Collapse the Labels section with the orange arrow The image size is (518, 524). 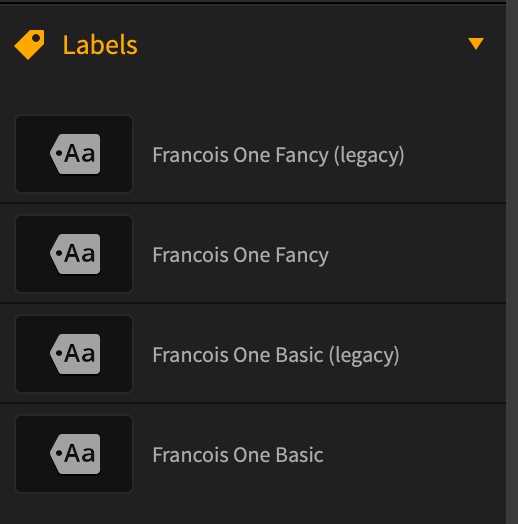tap(476, 43)
